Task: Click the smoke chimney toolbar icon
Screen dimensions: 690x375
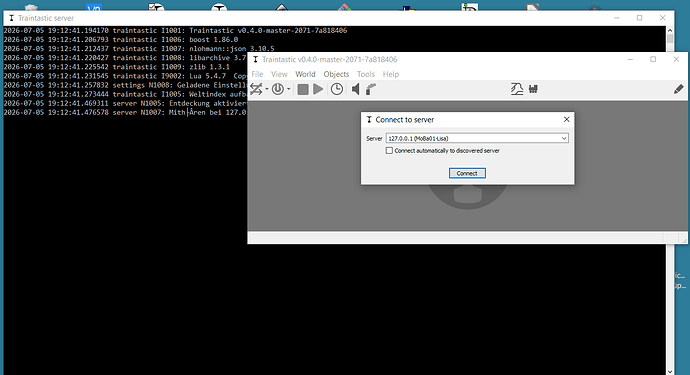Action: point(371,89)
